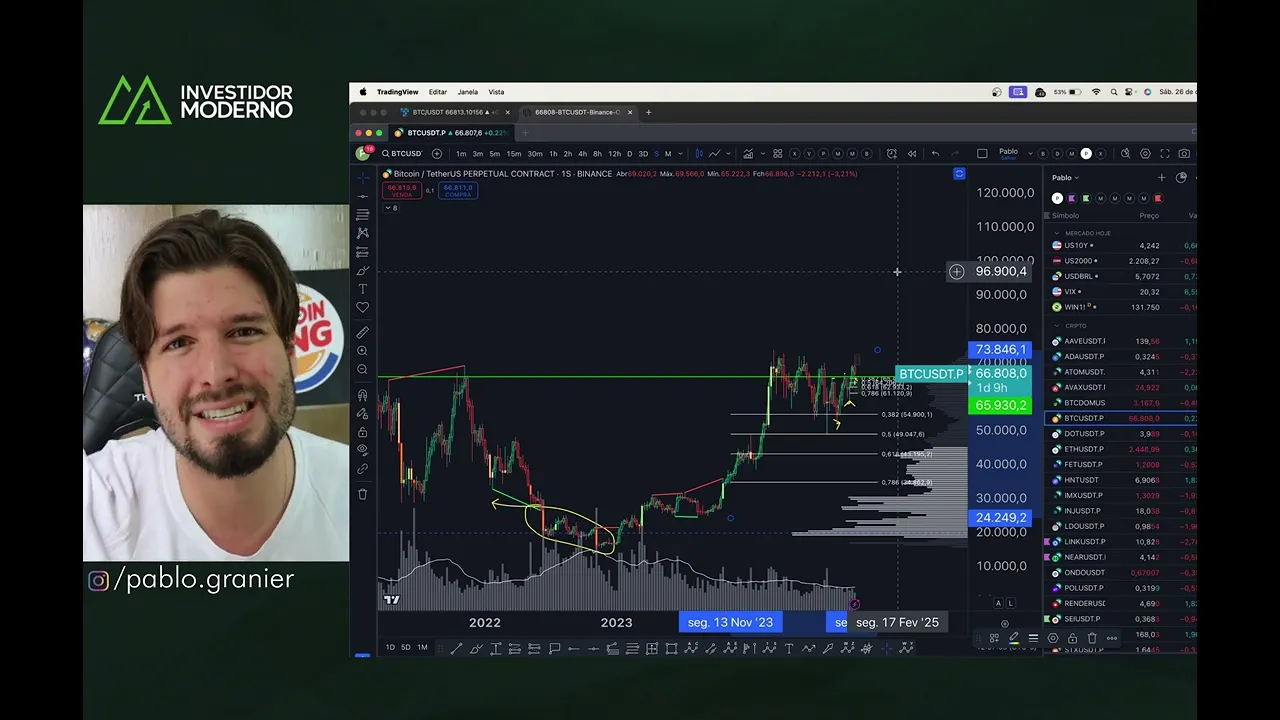
Task: Undo last chart action
Action: [x=935, y=154]
